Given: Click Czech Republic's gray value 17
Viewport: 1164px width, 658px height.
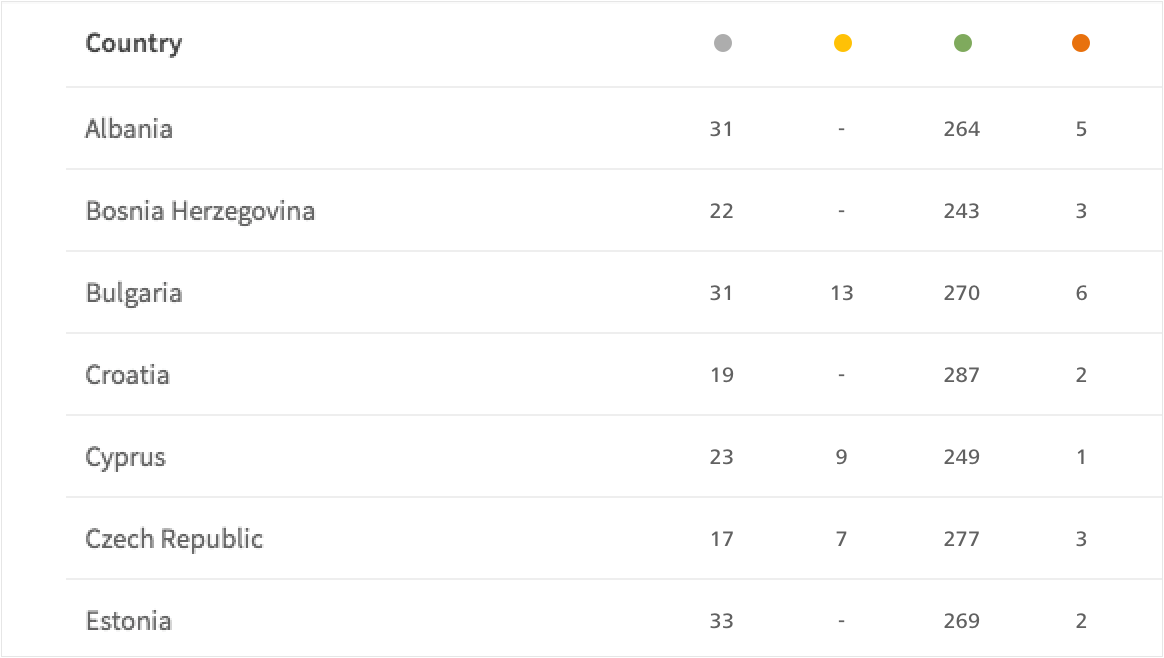Looking at the screenshot, I should point(722,539).
